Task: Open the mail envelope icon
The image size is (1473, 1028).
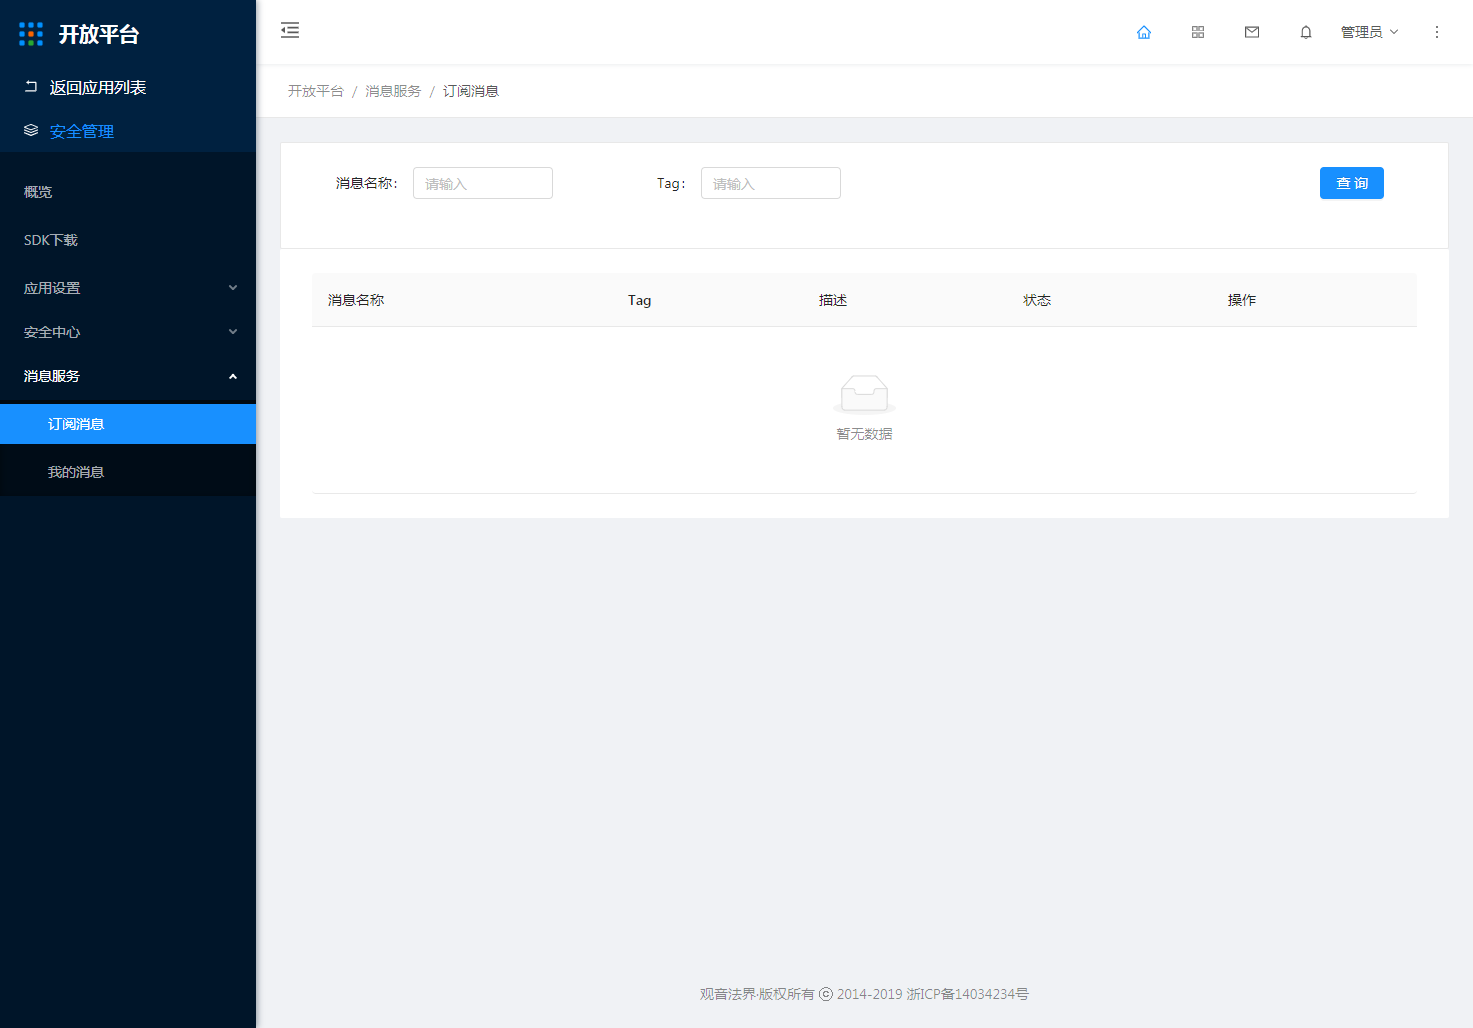Action: 1252,32
